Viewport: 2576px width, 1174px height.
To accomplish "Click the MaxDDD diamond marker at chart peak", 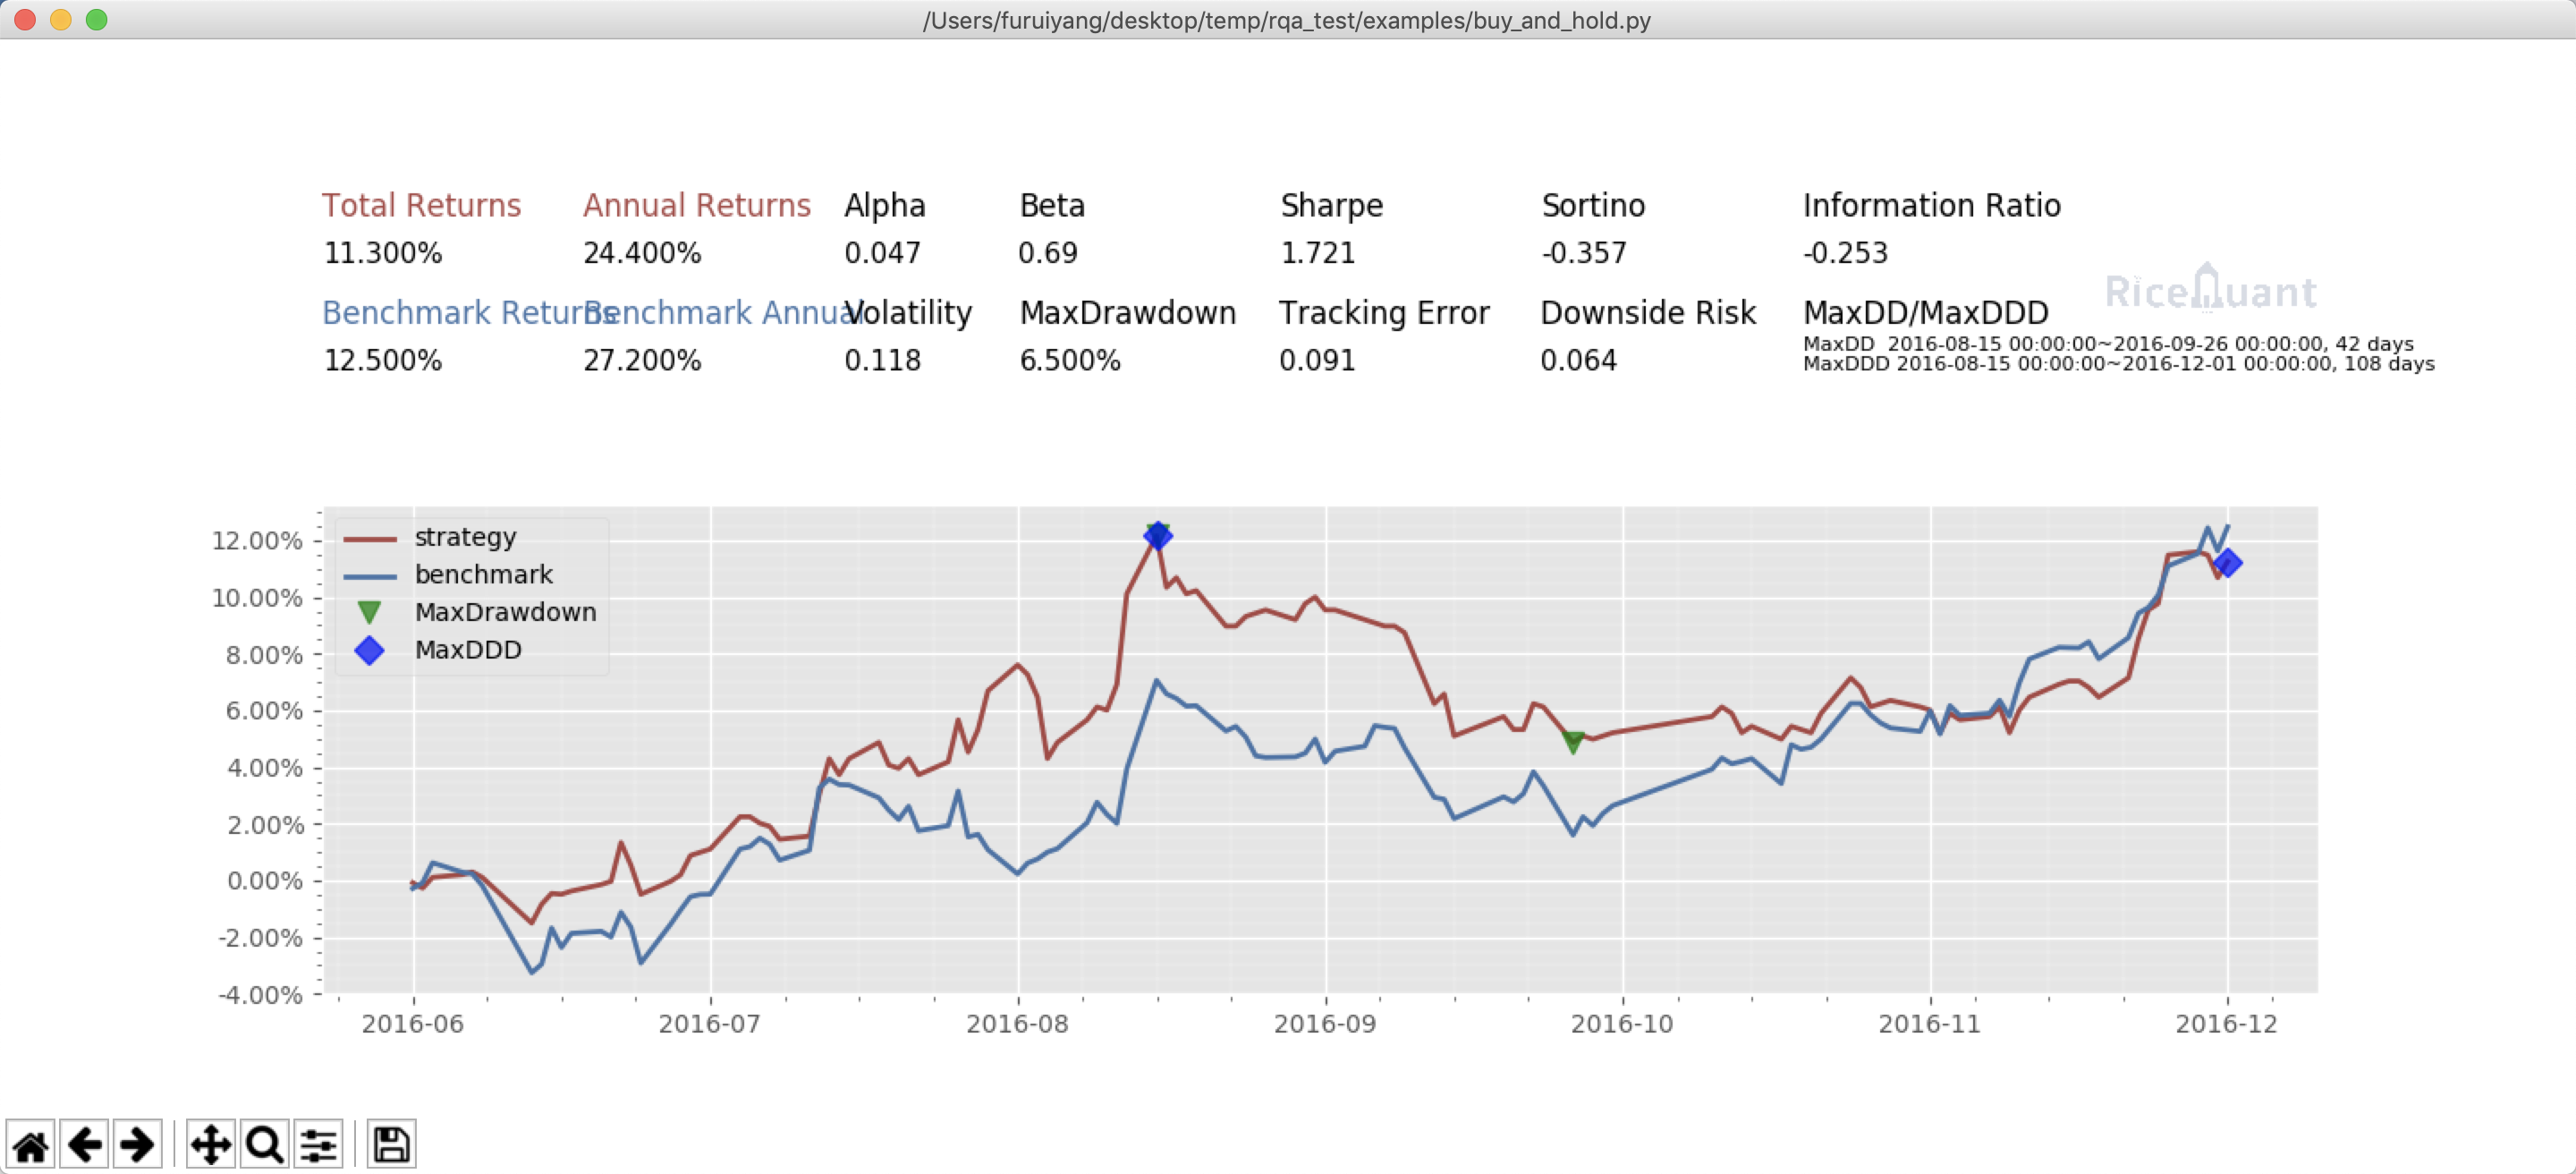I will [1157, 536].
